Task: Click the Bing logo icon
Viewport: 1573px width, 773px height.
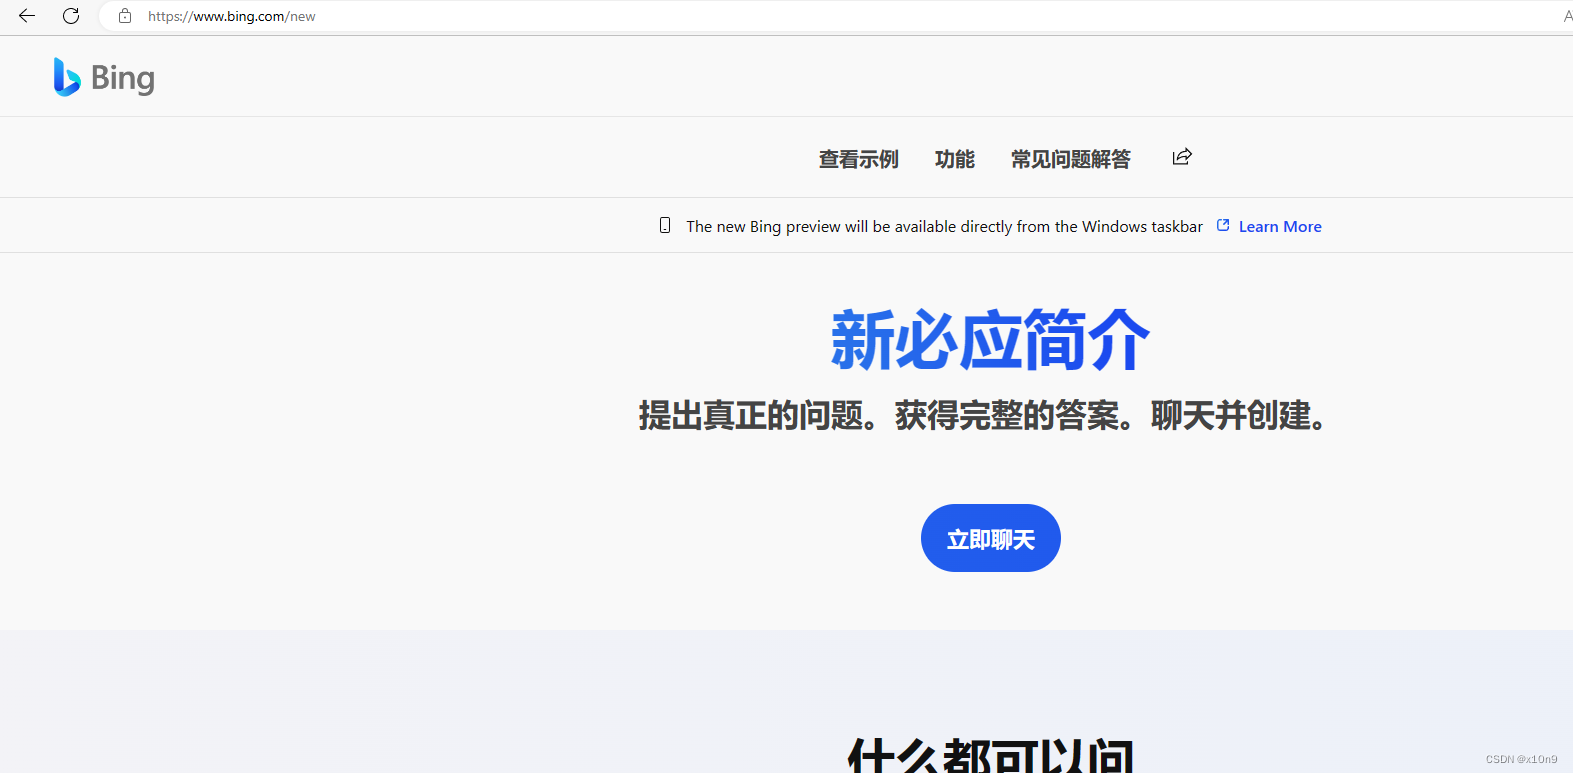Action: click(66, 77)
